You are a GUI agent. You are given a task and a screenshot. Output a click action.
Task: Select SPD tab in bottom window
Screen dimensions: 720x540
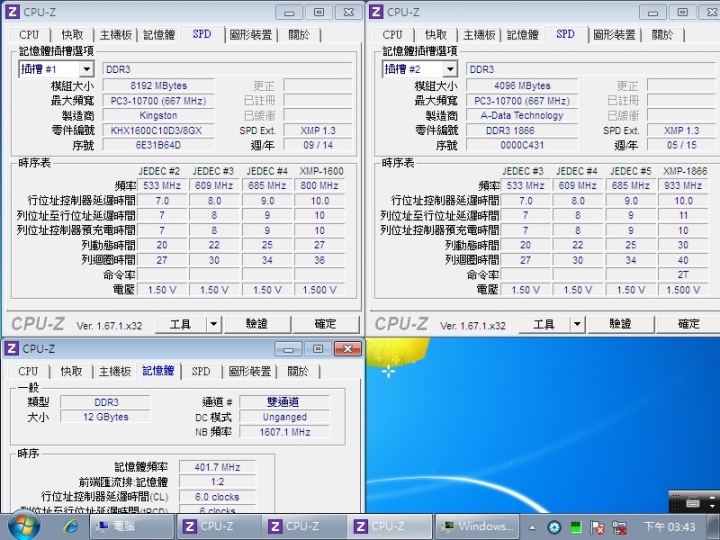click(201, 371)
